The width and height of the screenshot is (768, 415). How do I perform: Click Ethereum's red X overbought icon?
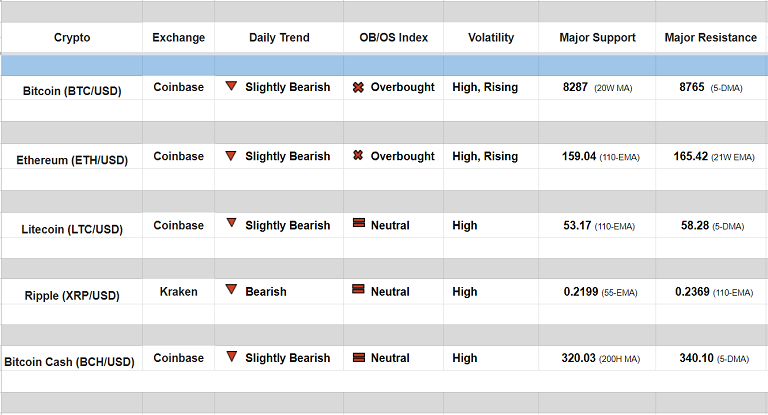[x=358, y=156]
